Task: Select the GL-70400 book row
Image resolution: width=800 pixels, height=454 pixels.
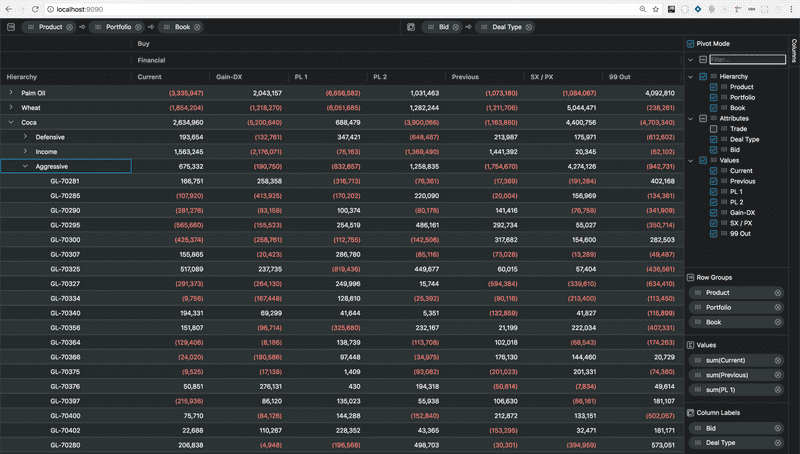Action: tap(341, 416)
